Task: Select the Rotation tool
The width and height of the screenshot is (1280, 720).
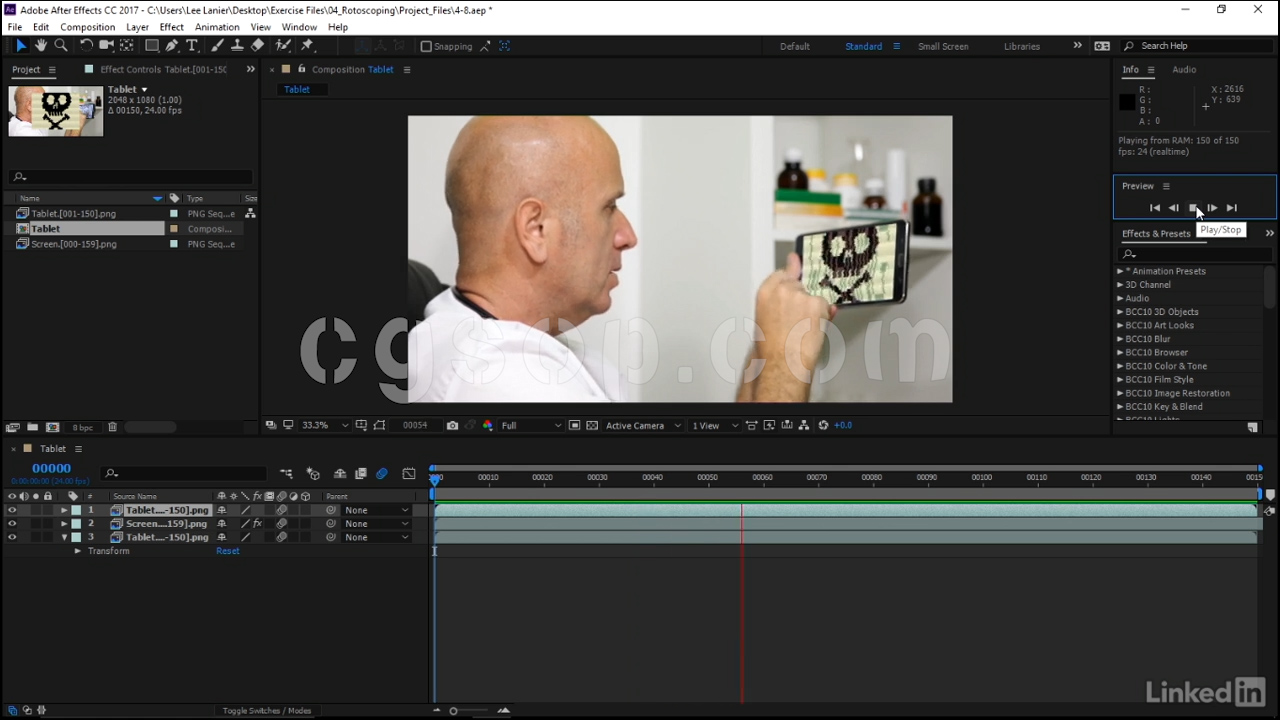Action: [86, 46]
